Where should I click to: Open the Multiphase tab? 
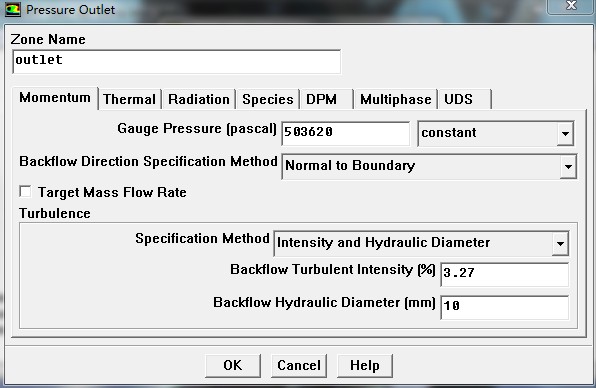pos(396,99)
